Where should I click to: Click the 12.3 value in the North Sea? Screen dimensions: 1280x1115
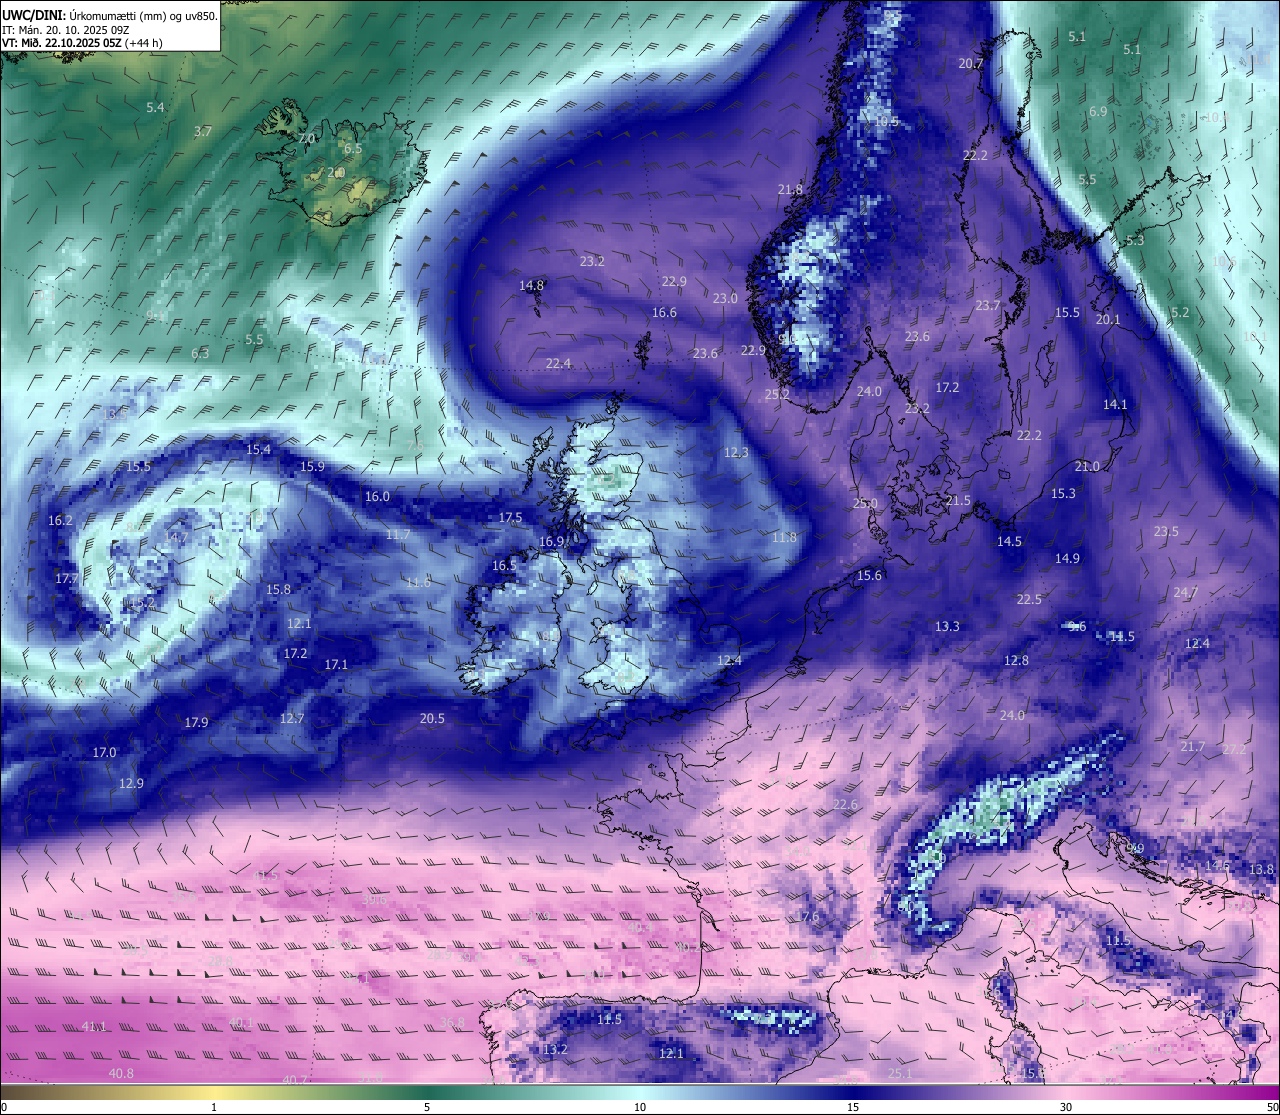coord(736,452)
